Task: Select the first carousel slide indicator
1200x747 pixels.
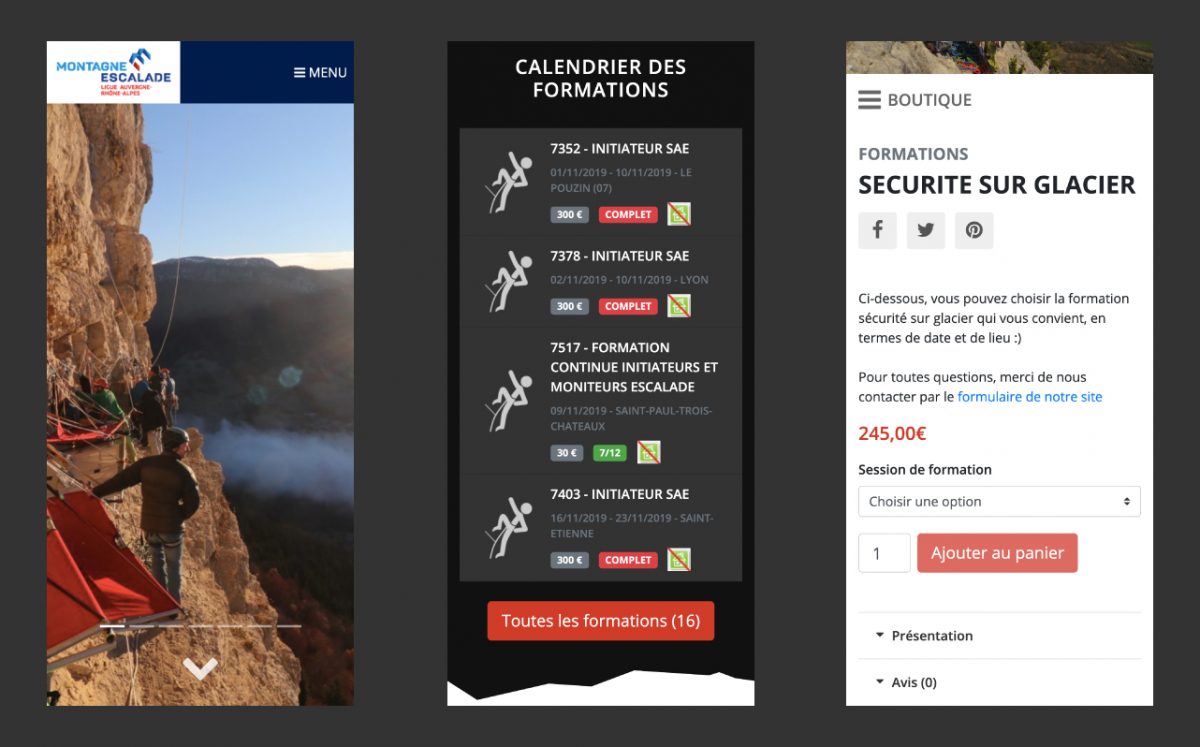Action: point(112,626)
